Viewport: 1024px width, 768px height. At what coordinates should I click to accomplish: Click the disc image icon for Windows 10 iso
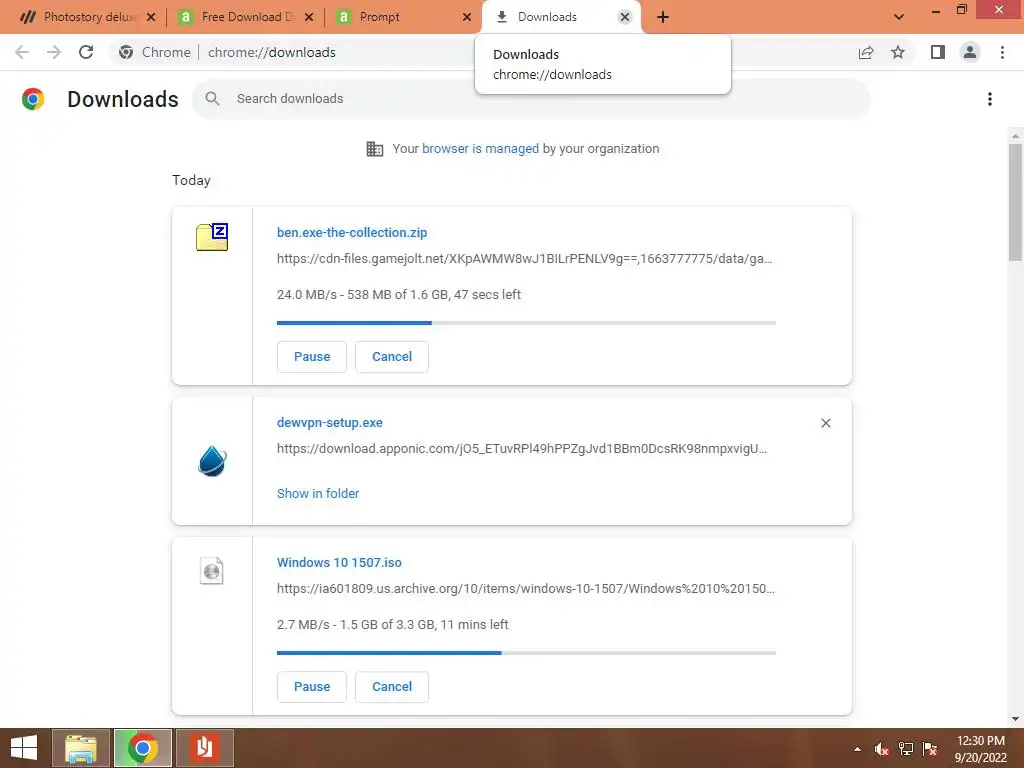point(212,571)
